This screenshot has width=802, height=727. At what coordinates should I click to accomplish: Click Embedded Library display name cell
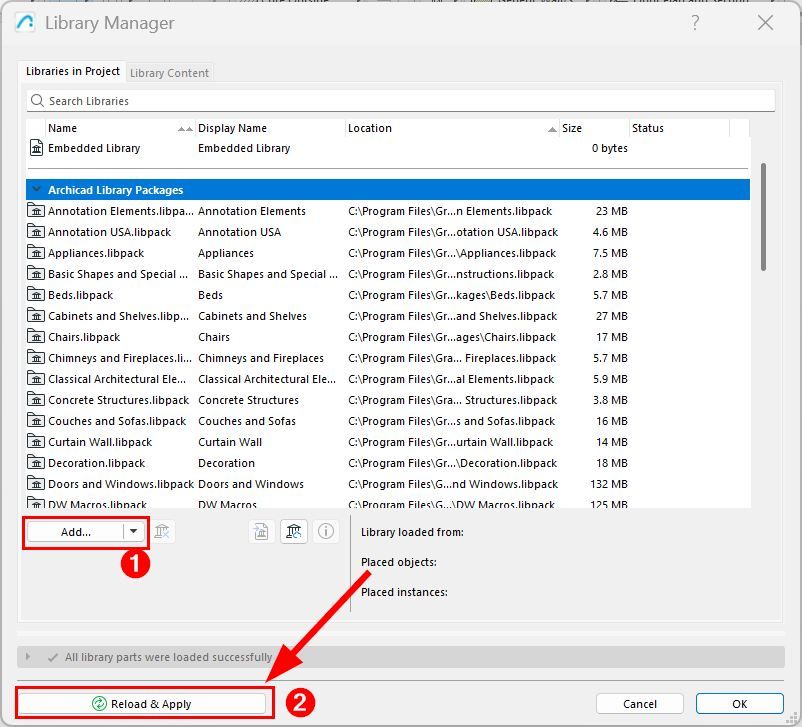pyautogui.click(x=244, y=148)
